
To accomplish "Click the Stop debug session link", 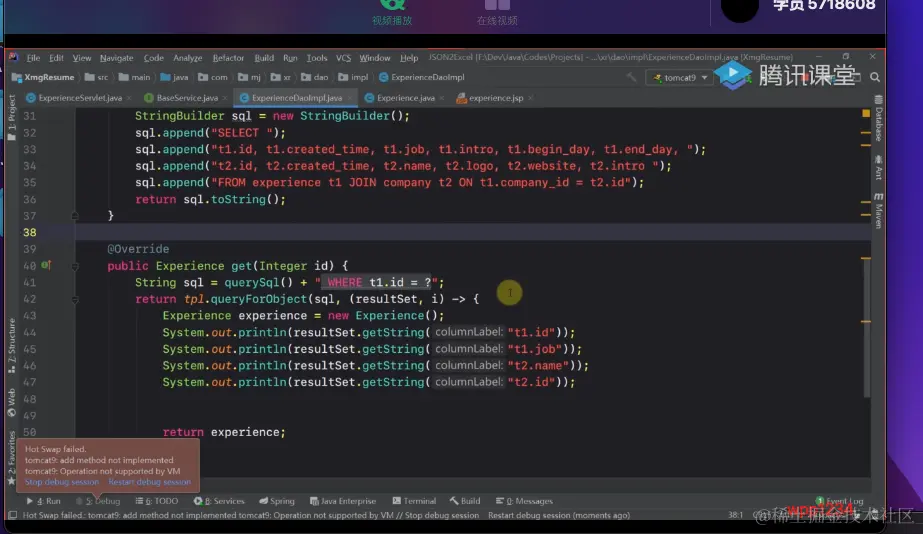I will (62, 482).
